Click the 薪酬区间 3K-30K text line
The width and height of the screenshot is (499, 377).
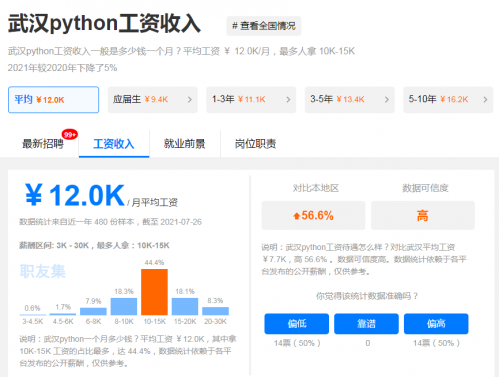pos(94,246)
